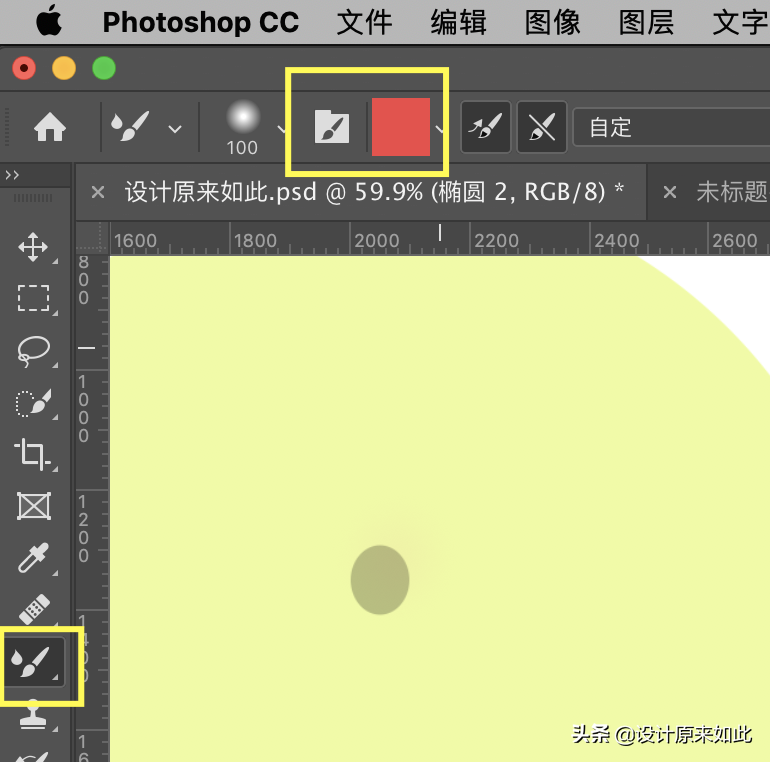Select the Mixer Brush tool in toolbox
Screen dimensions: 770x762
(34, 661)
